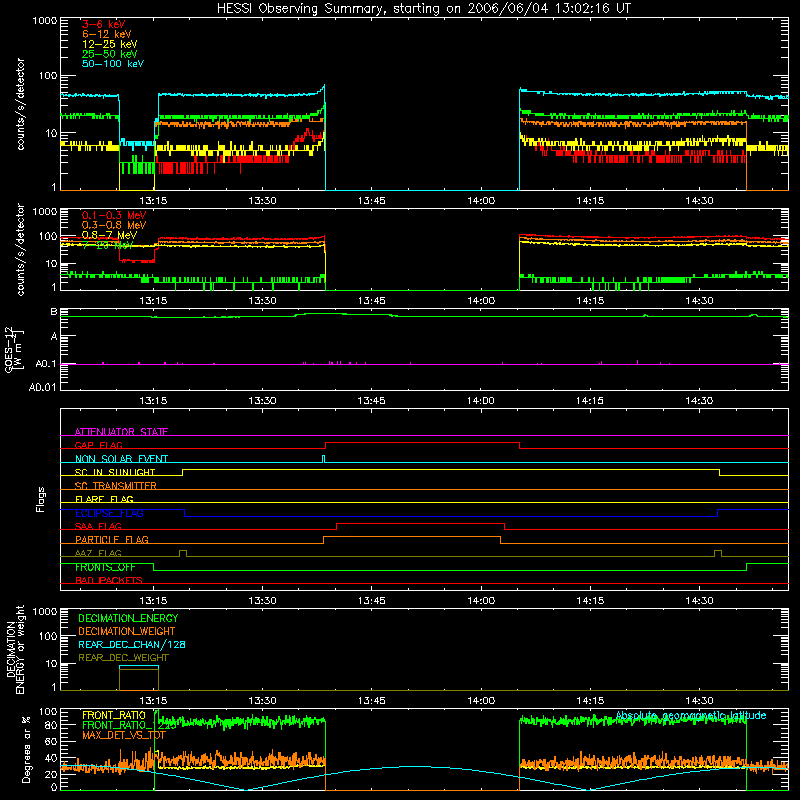Screen dimensions: 800x800
Task: Select the '80' y-axis label of the bottom panel
Action: click(51, 725)
